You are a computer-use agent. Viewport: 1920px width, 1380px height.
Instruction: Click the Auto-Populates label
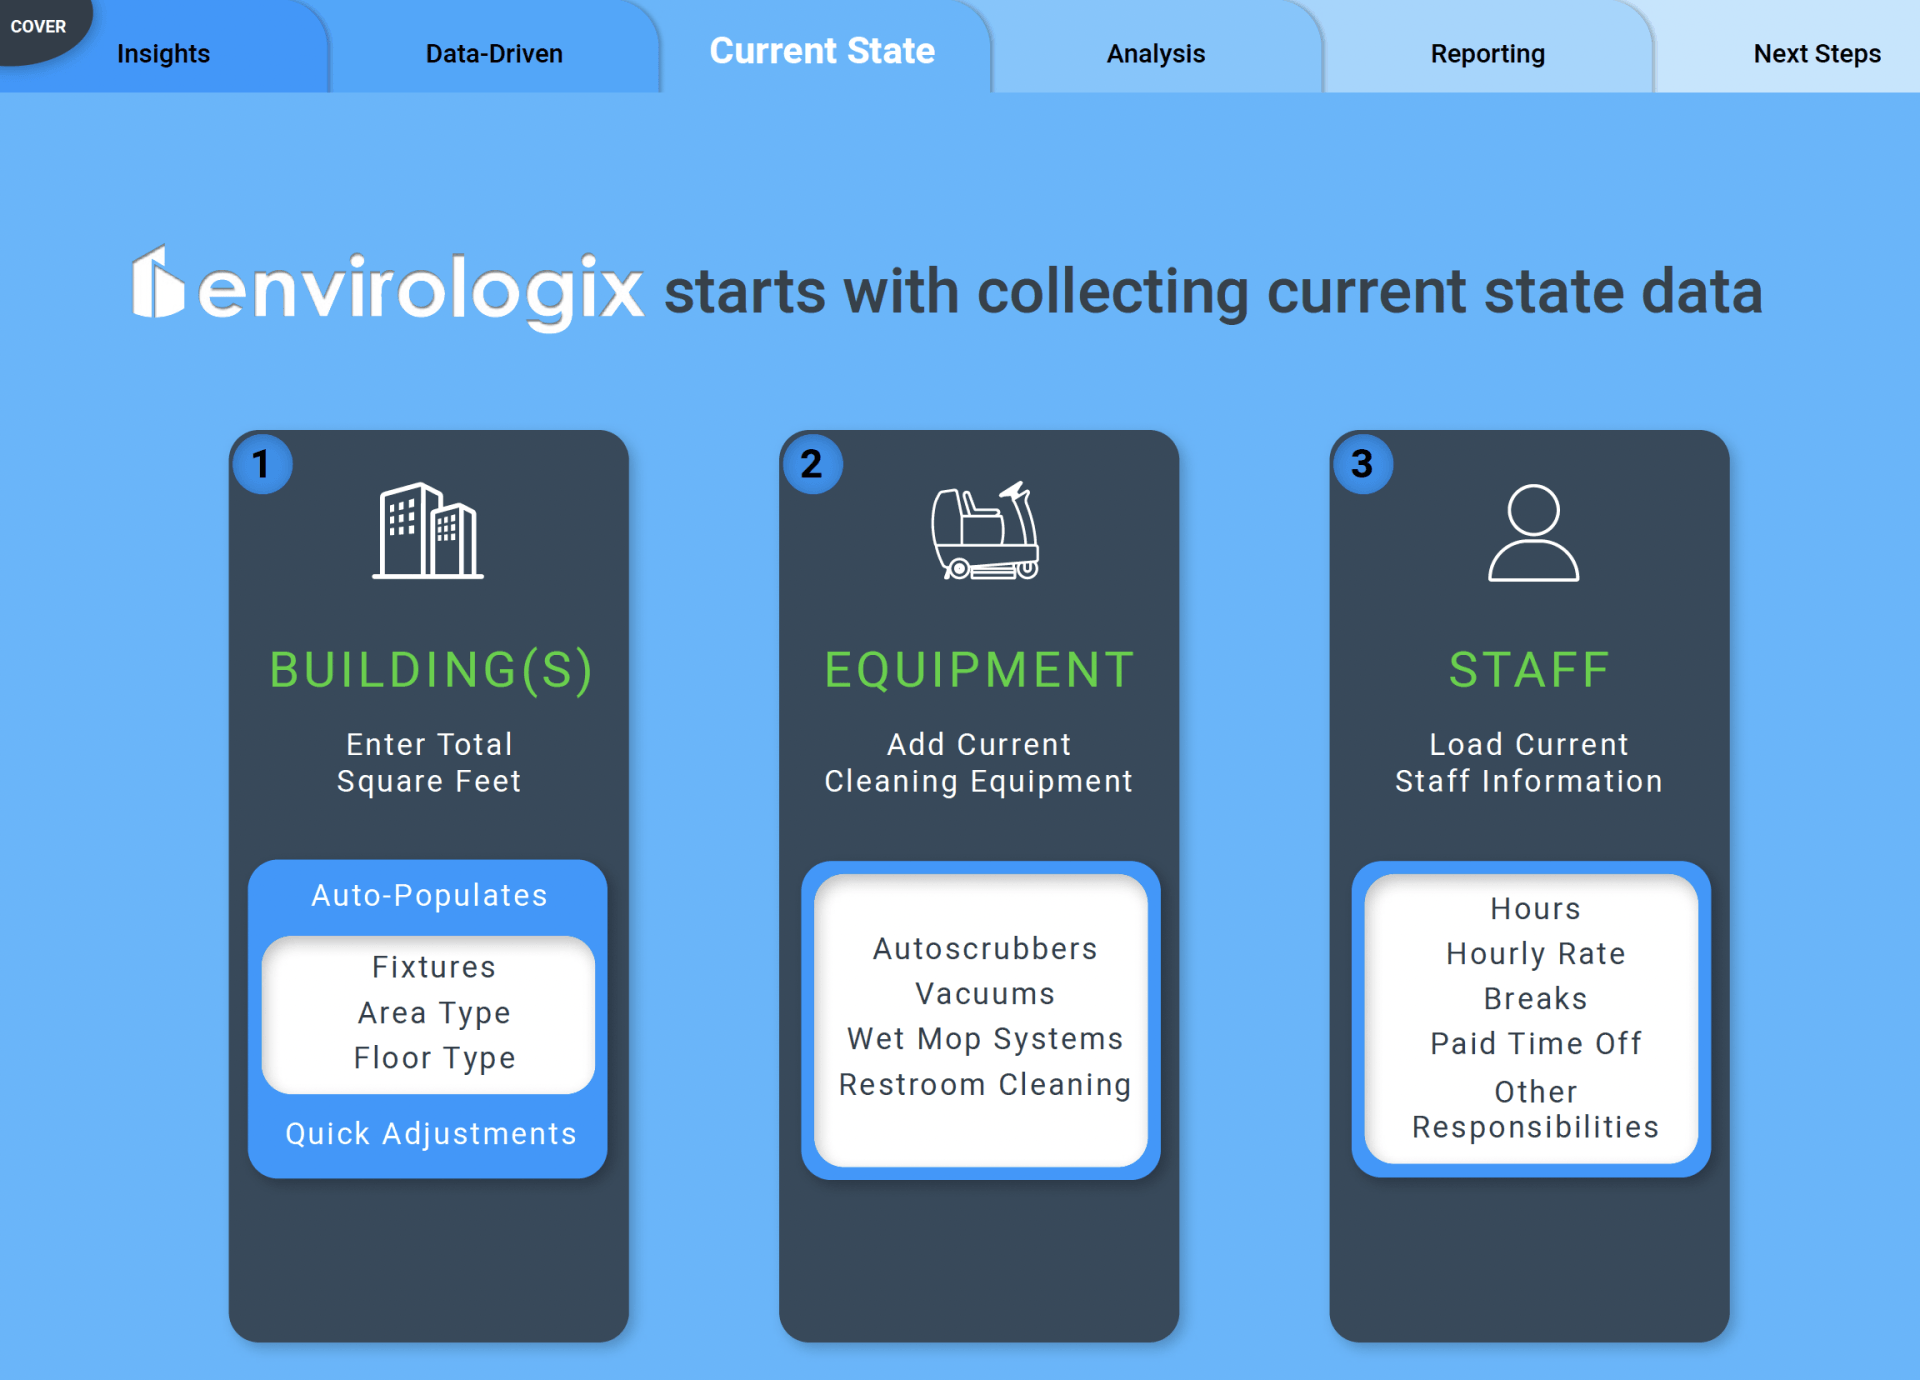(x=429, y=895)
